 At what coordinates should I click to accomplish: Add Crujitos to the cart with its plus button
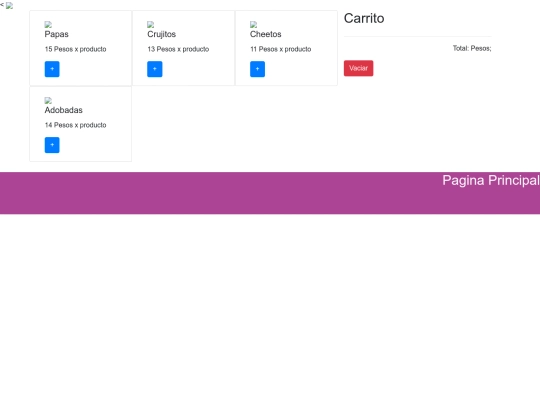155,69
